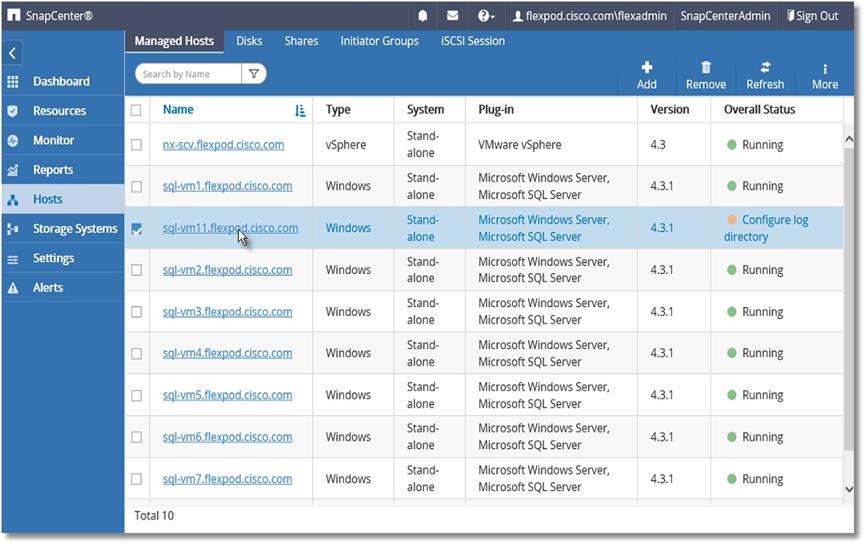This screenshot has width=865, height=544.
Task: Check the sql-vm1 row checkbox
Action: tap(136, 186)
